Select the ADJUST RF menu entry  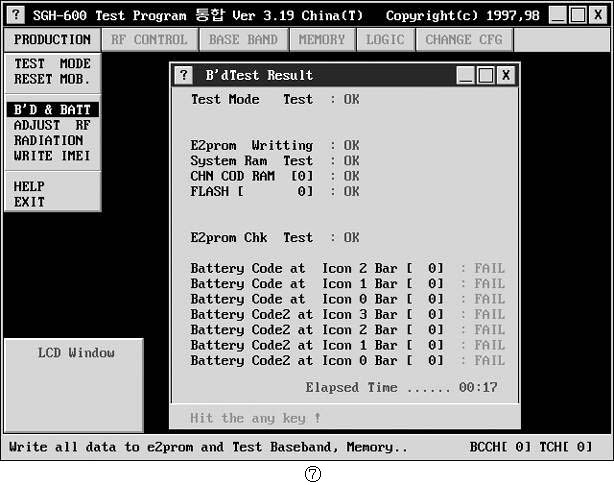52,125
